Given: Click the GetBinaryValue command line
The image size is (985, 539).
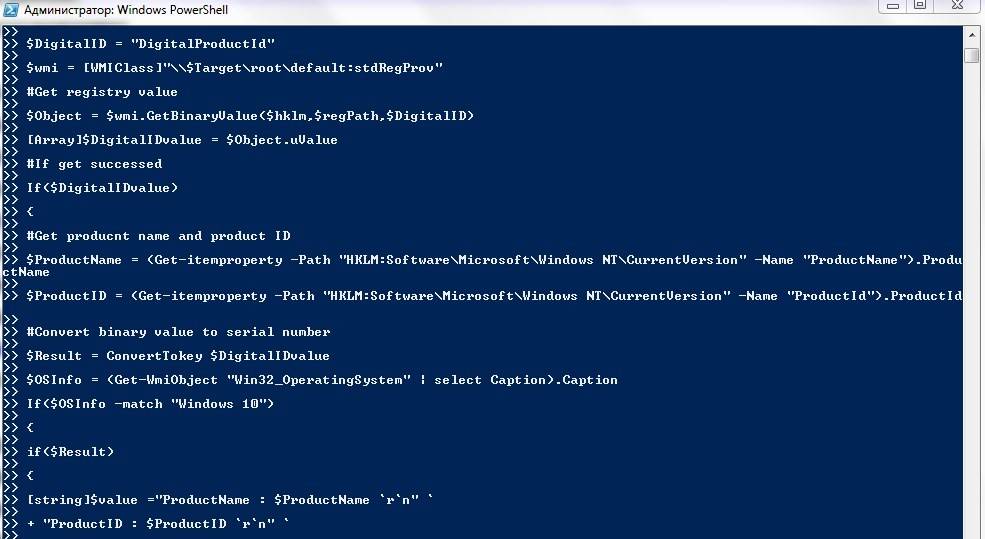Looking at the screenshot, I should coord(250,116).
